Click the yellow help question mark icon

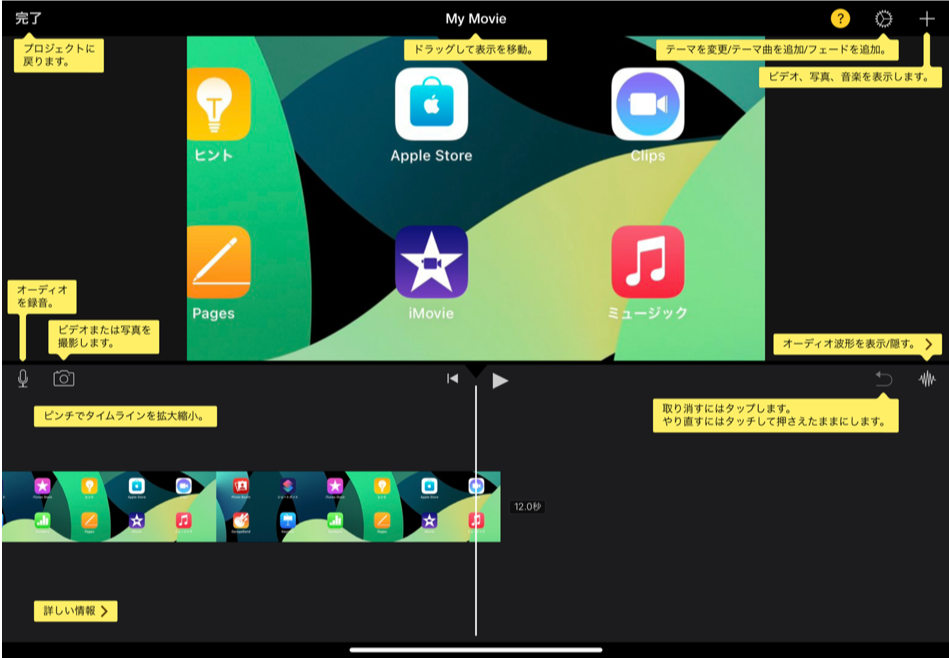click(839, 19)
